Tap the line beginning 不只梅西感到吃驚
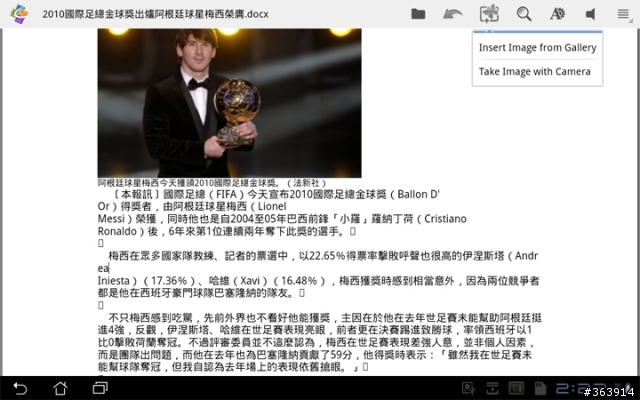The image size is (640, 400). 325,318
